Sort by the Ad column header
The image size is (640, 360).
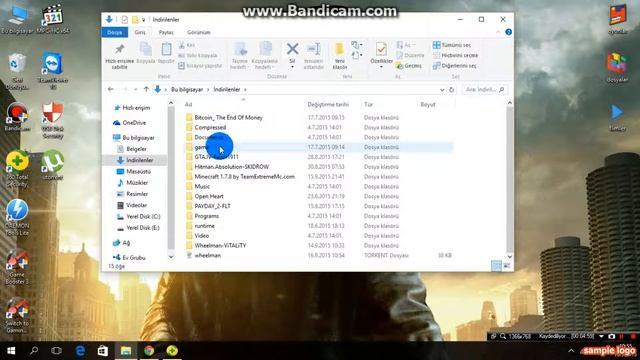click(188, 104)
